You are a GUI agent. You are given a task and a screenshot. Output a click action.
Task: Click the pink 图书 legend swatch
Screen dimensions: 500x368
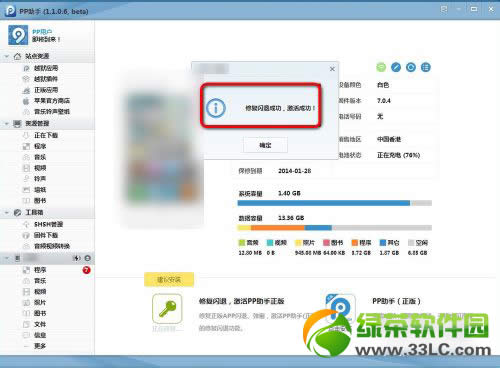click(326, 243)
